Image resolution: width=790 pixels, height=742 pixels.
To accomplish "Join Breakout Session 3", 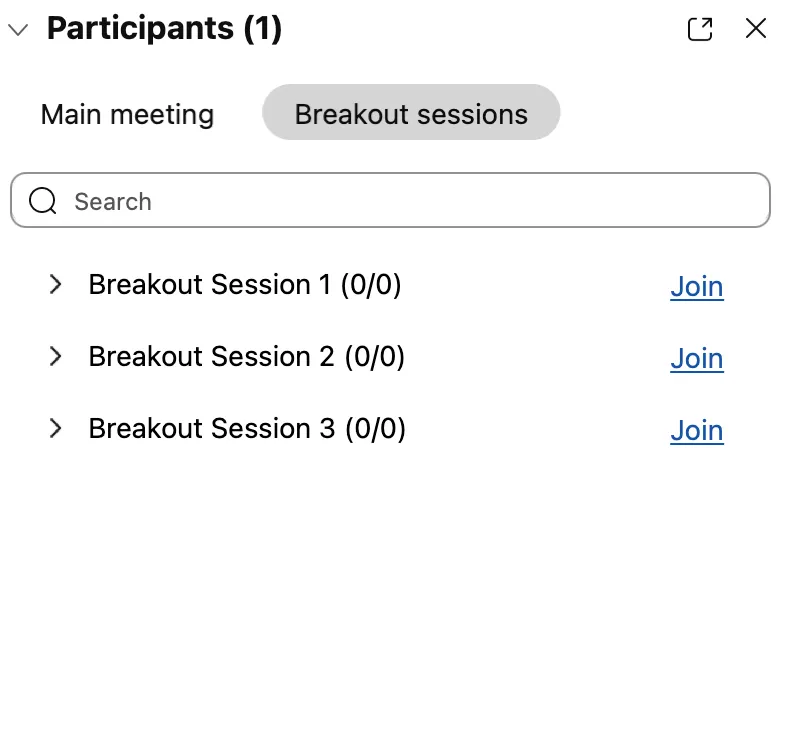I will pyautogui.click(x=696, y=431).
